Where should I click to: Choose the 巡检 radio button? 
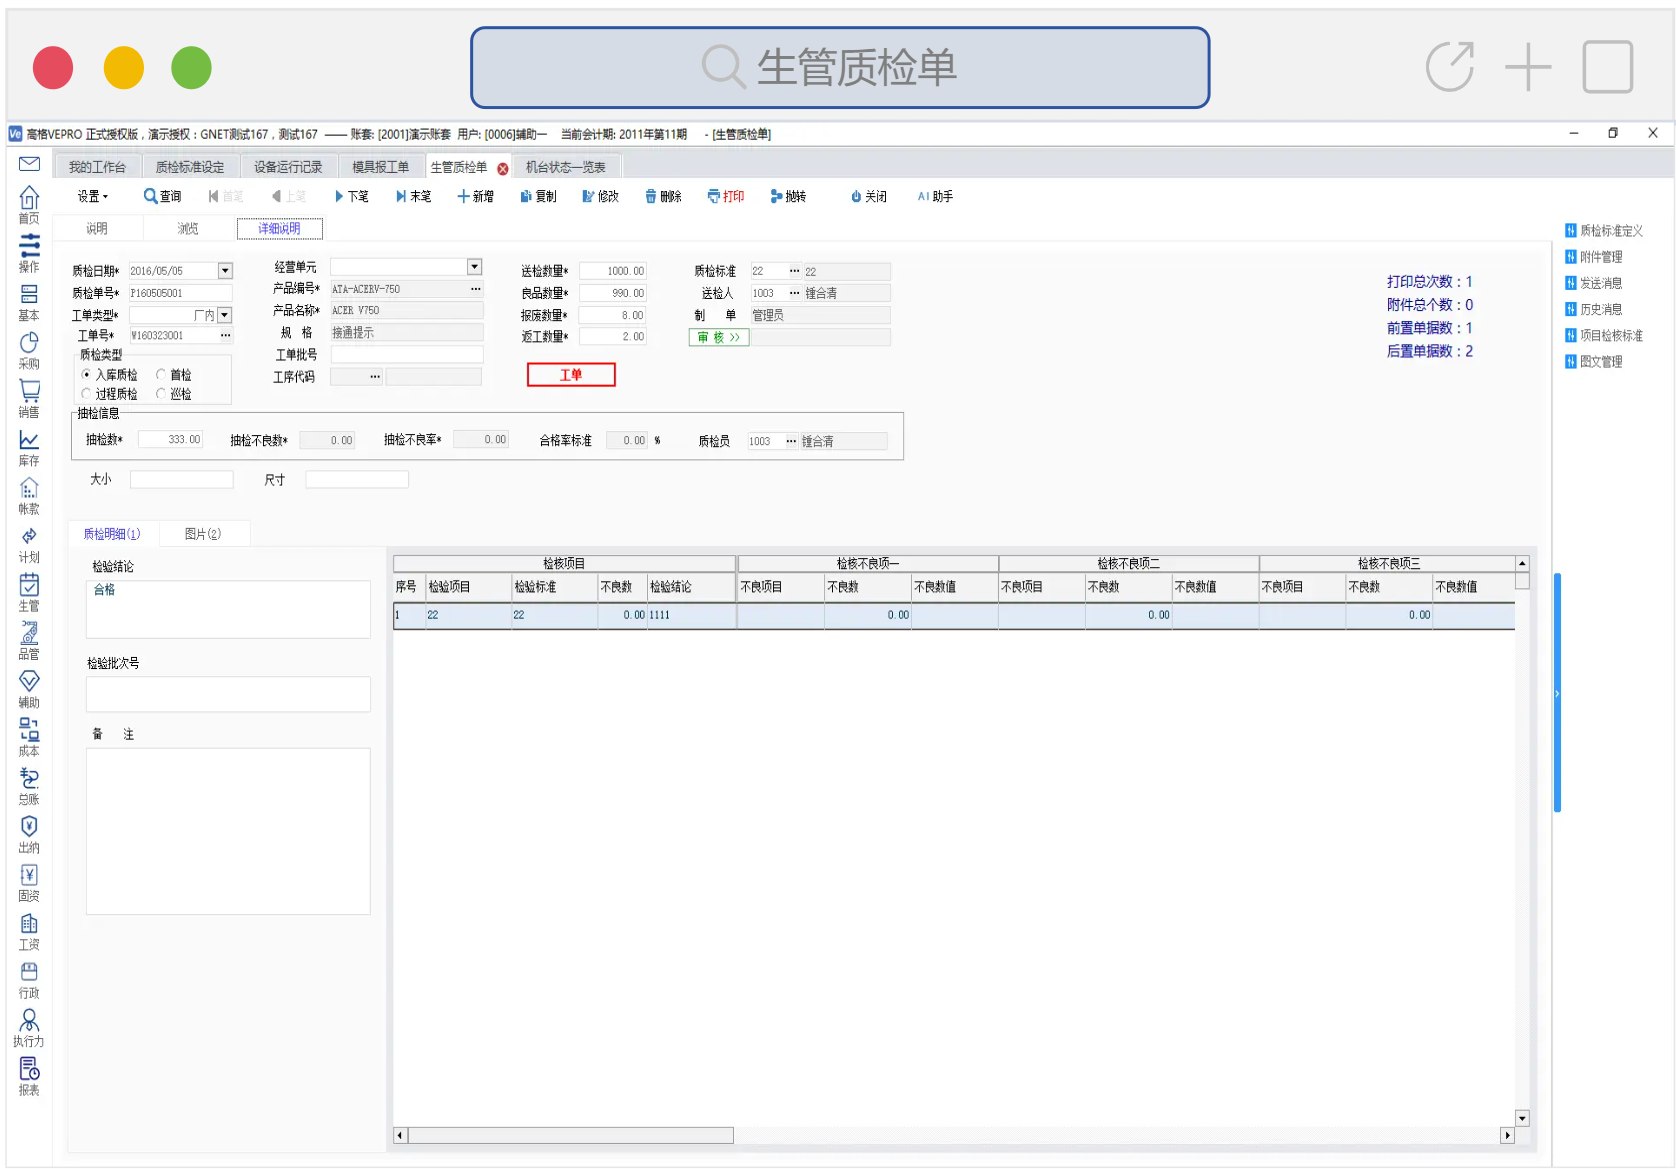click(161, 394)
